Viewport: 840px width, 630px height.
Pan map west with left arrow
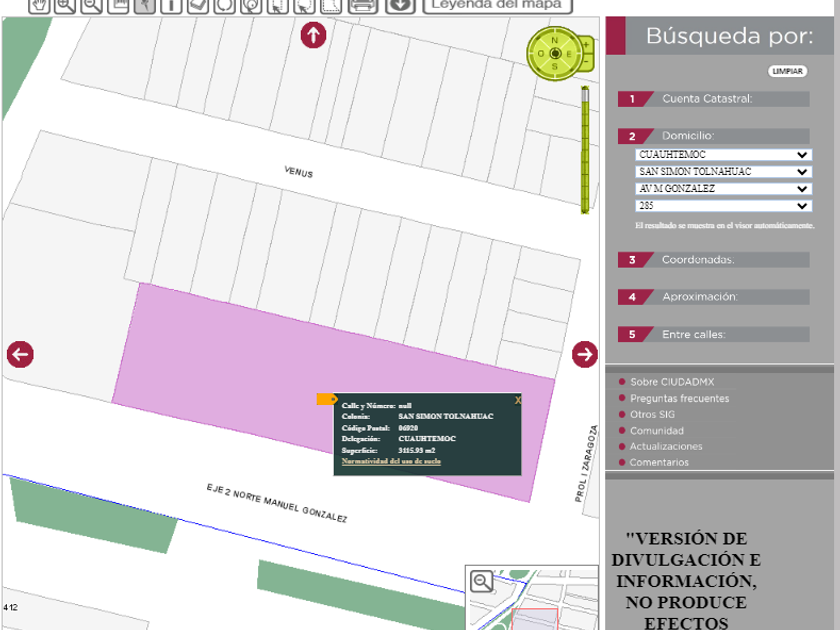pyautogui.click(x=20, y=354)
